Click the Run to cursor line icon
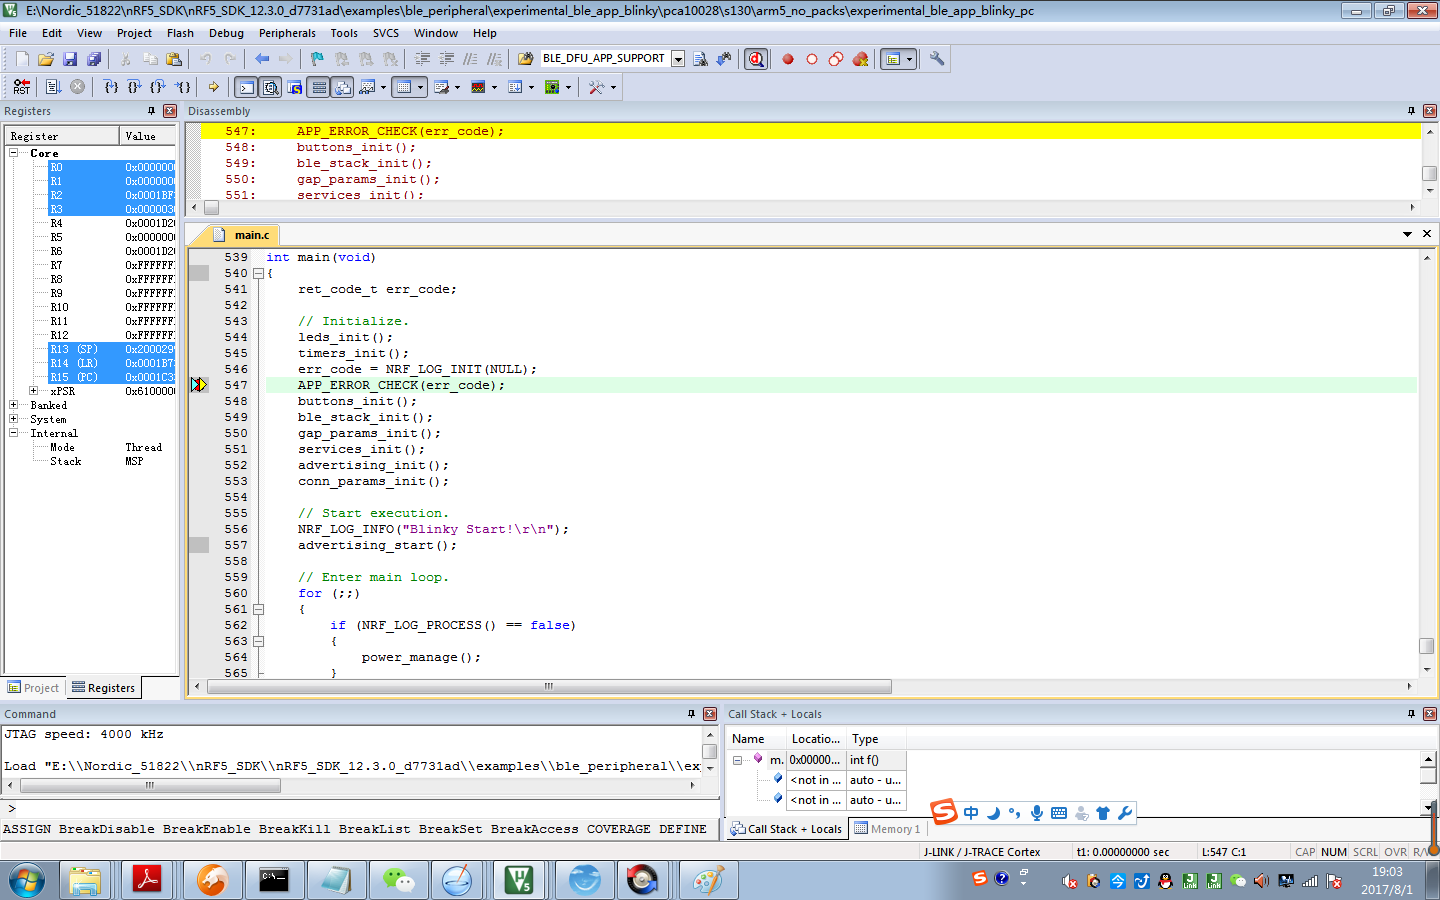 coord(182,87)
